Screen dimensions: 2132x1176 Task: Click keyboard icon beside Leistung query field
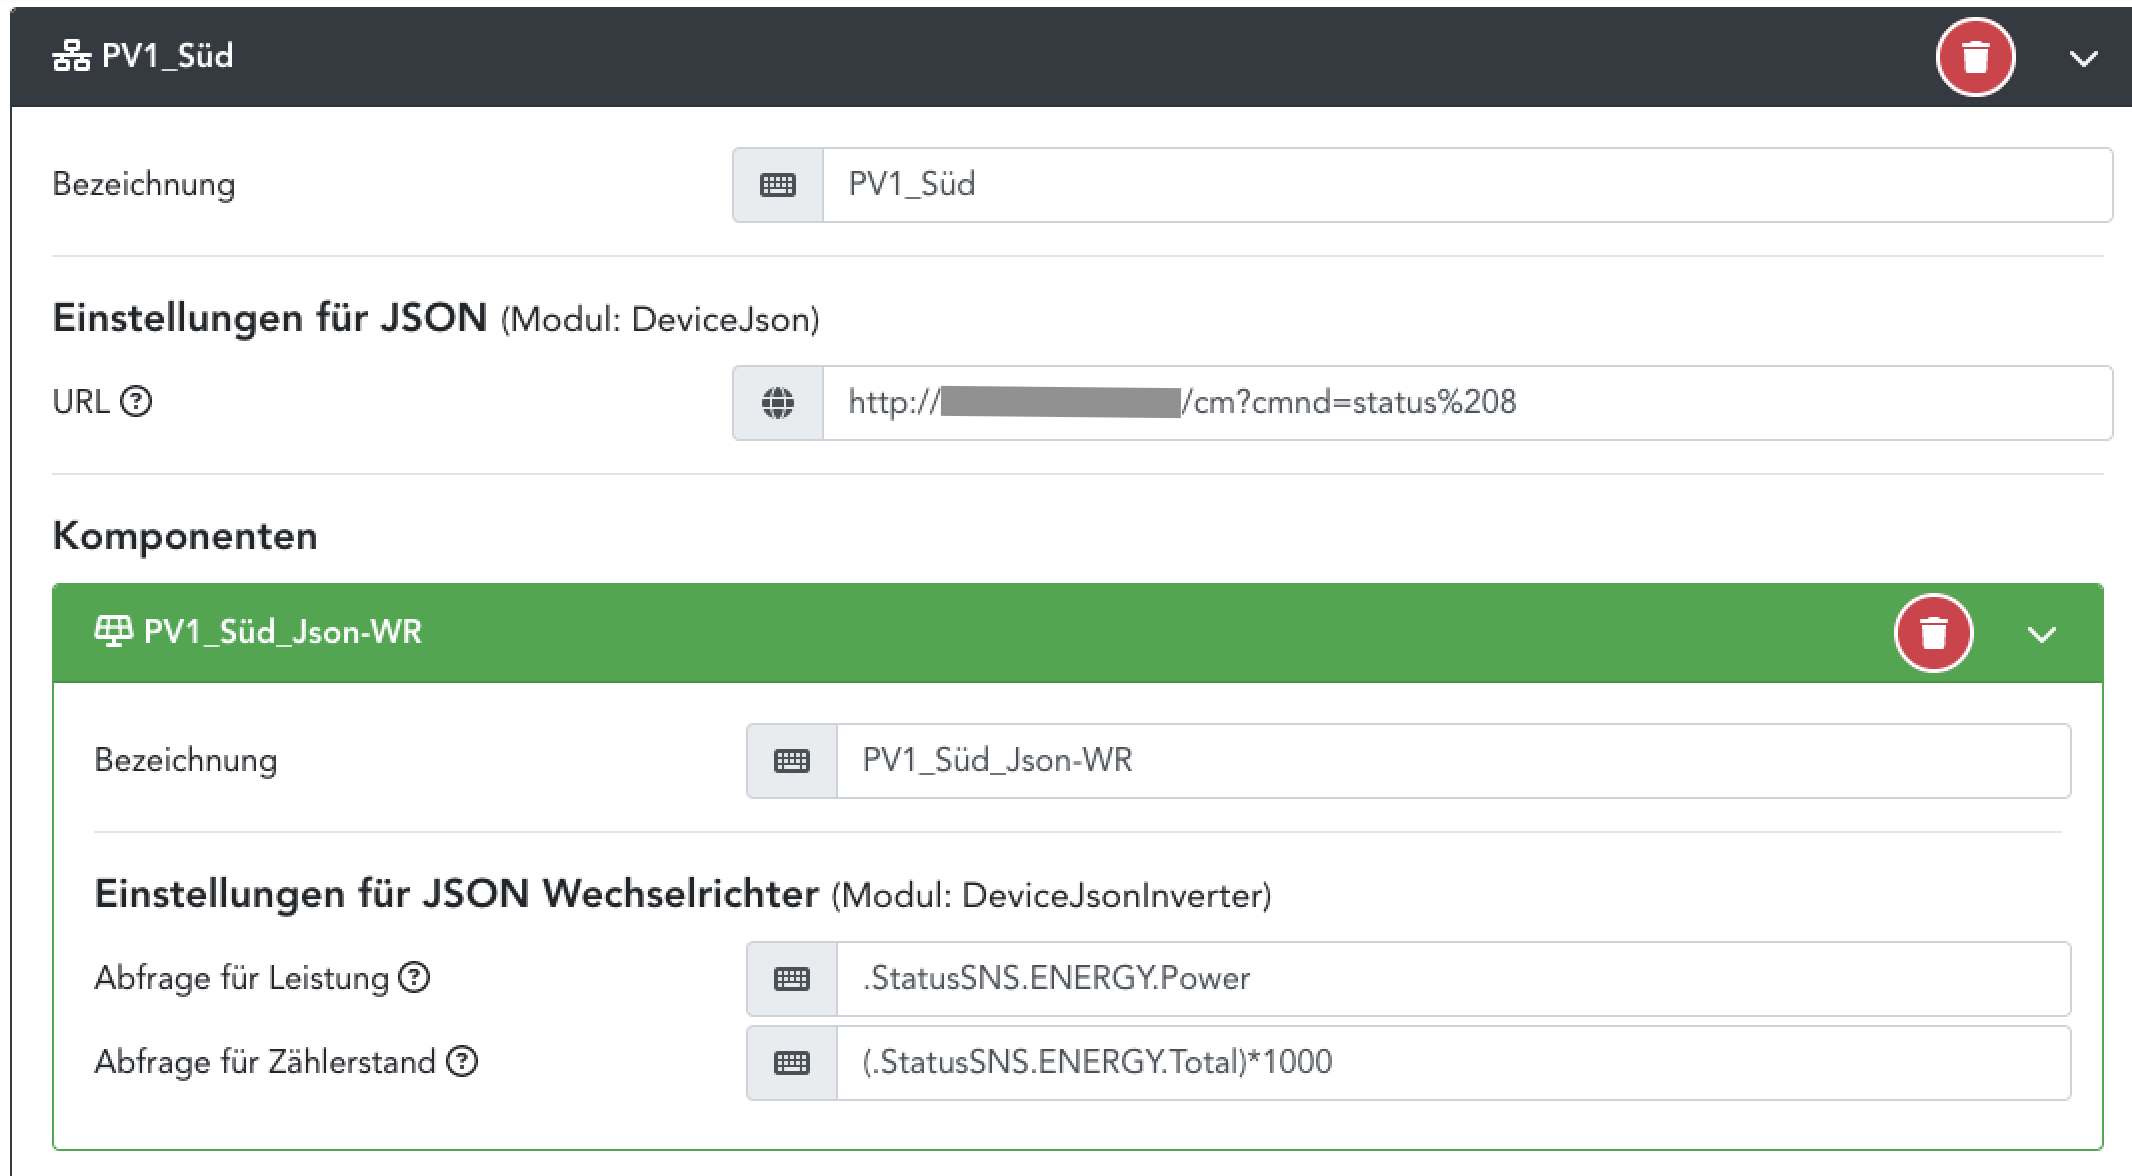tap(792, 979)
